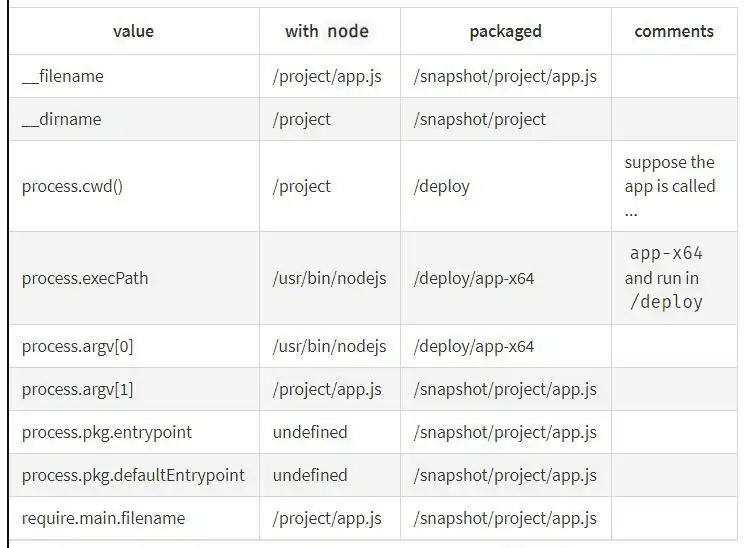Click the "comments" column header

tap(674, 31)
